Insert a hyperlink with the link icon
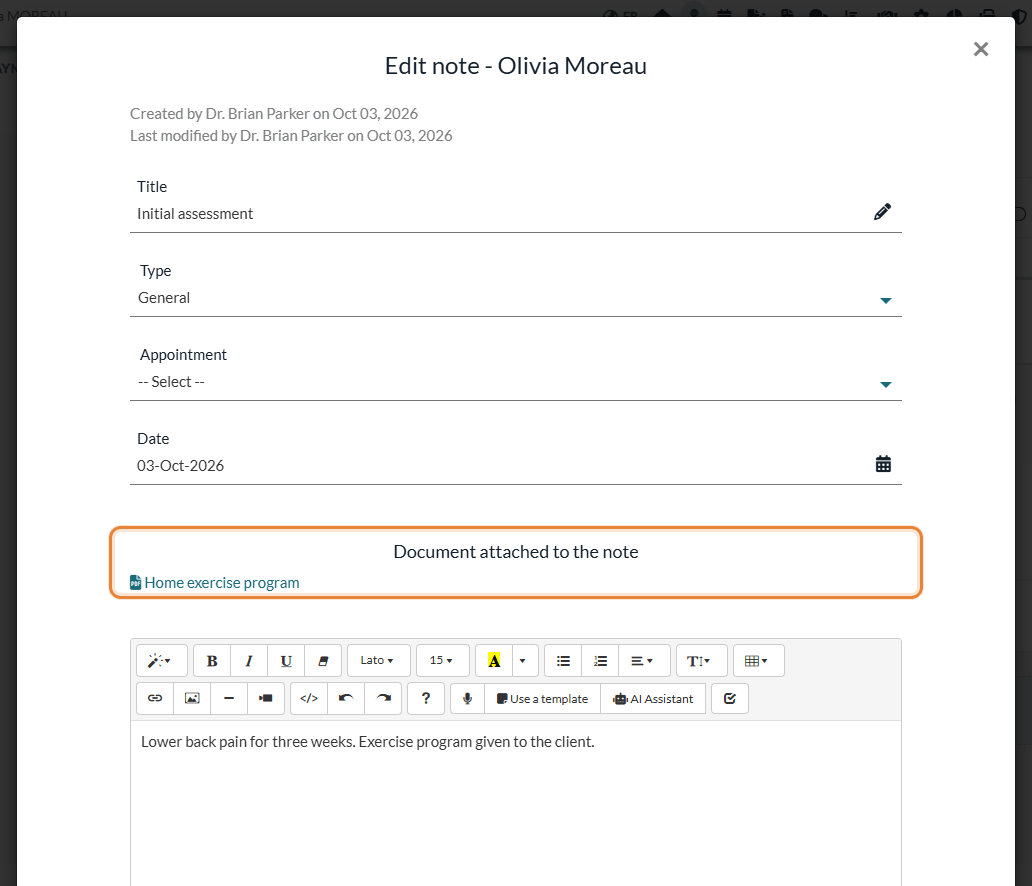This screenshot has width=1032, height=886. (x=155, y=698)
